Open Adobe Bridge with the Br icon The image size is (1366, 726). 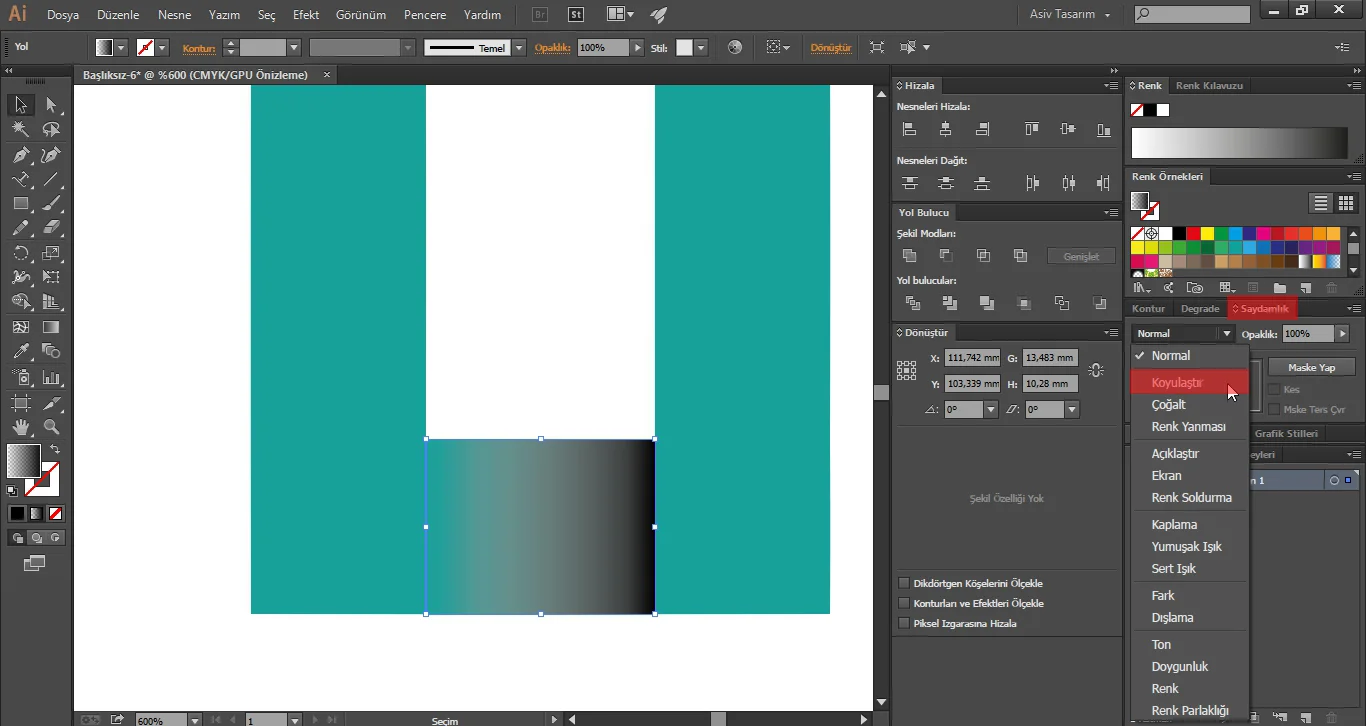[541, 14]
